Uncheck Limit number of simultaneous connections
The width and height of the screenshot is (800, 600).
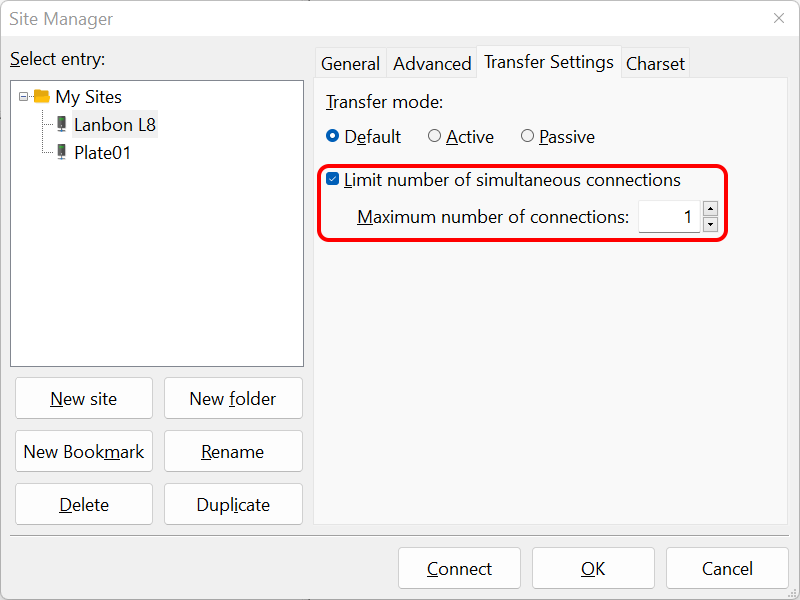click(333, 180)
